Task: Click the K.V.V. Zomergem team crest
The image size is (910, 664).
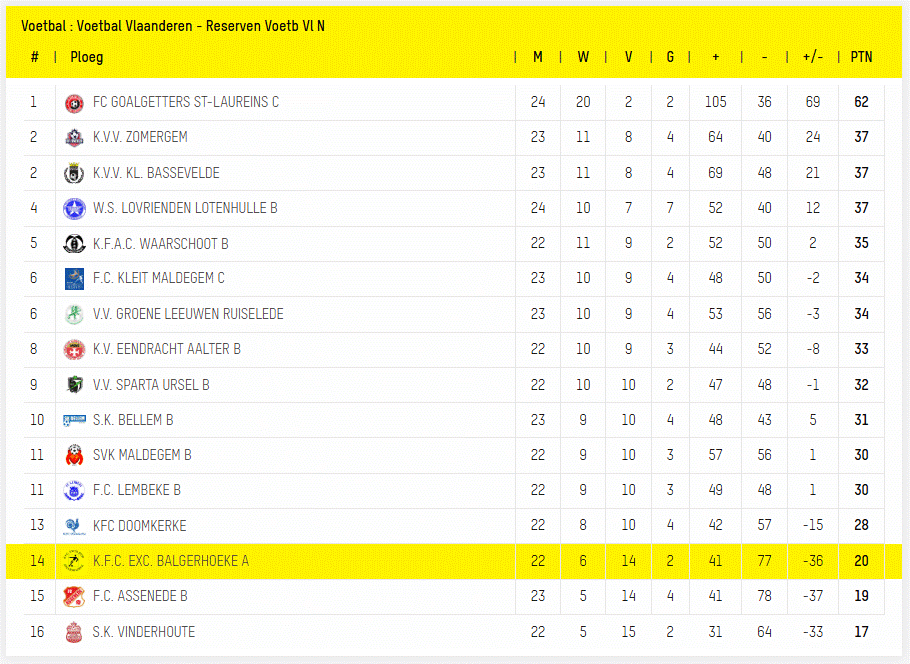Action: 73,137
